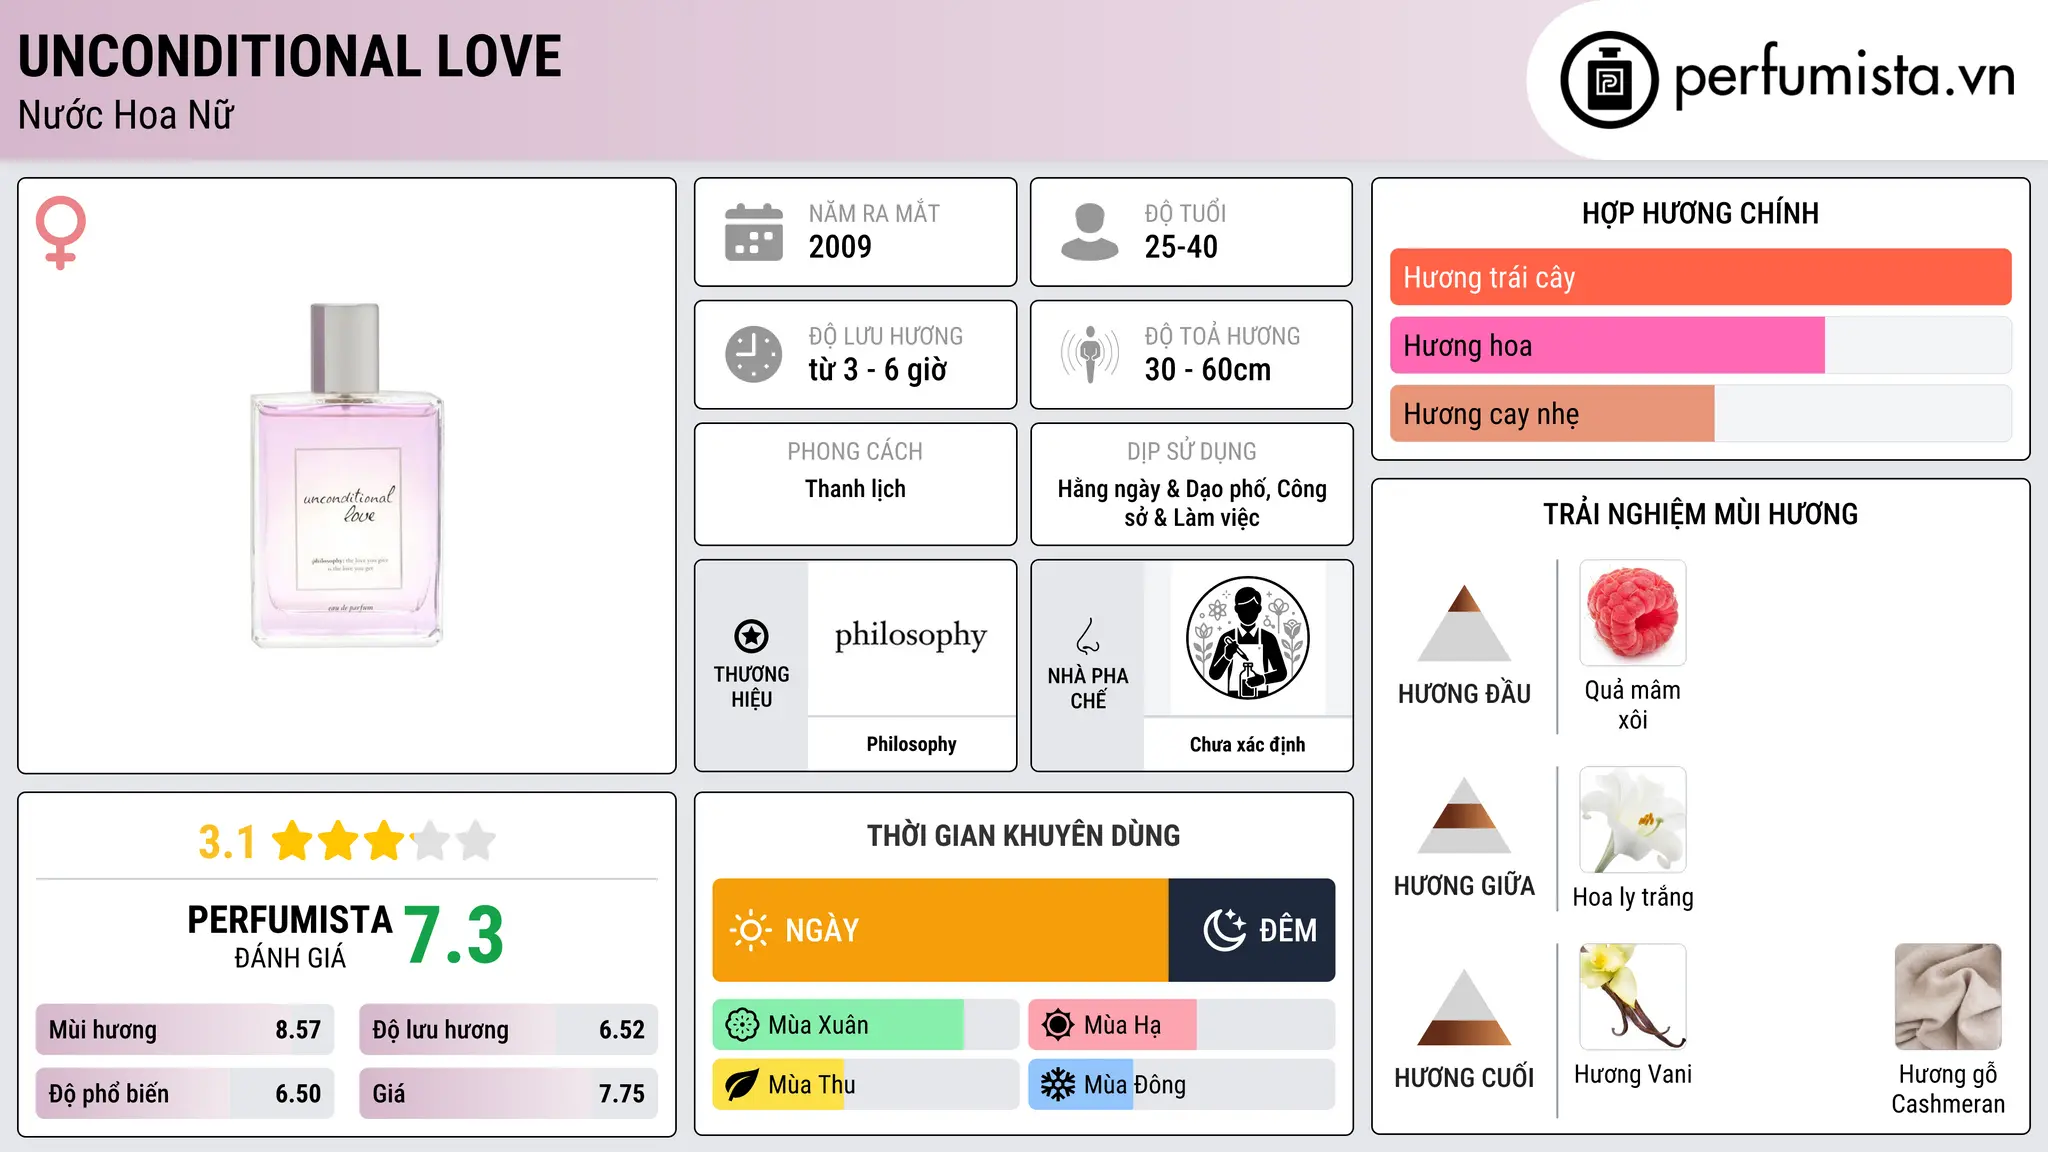Open the Unconditional Love bottle image
This screenshot has width=2048, height=1152.
point(346,475)
